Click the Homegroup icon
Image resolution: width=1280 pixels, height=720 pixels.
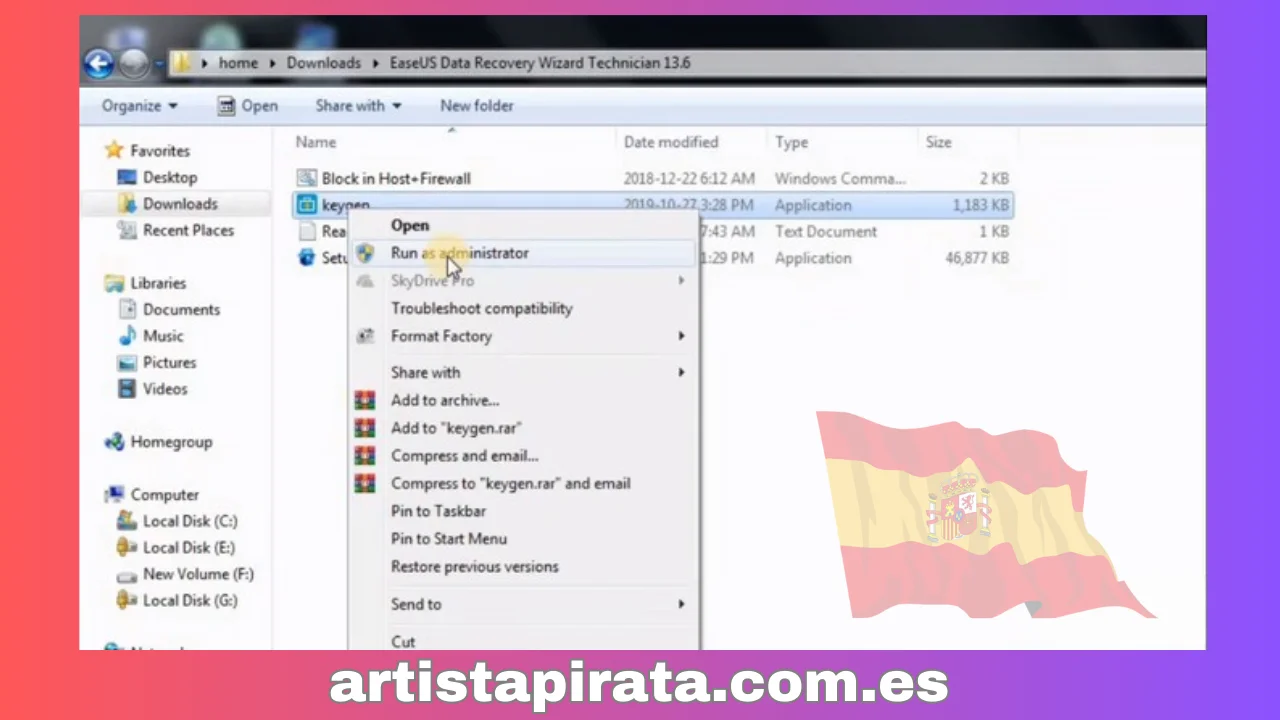[x=115, y=442]
